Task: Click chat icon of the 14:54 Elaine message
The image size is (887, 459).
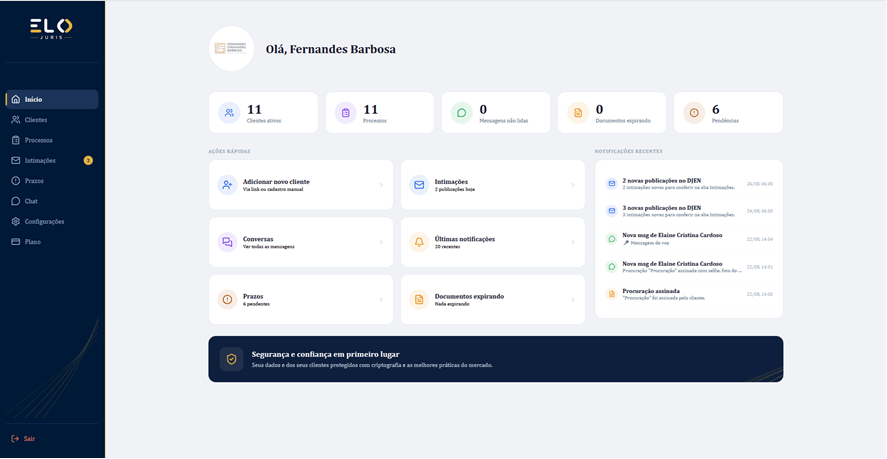Action: [x=612, y=239]
